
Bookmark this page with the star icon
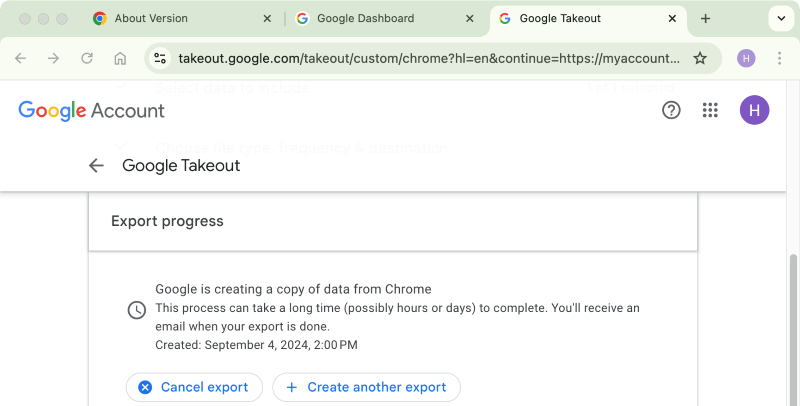700,58
